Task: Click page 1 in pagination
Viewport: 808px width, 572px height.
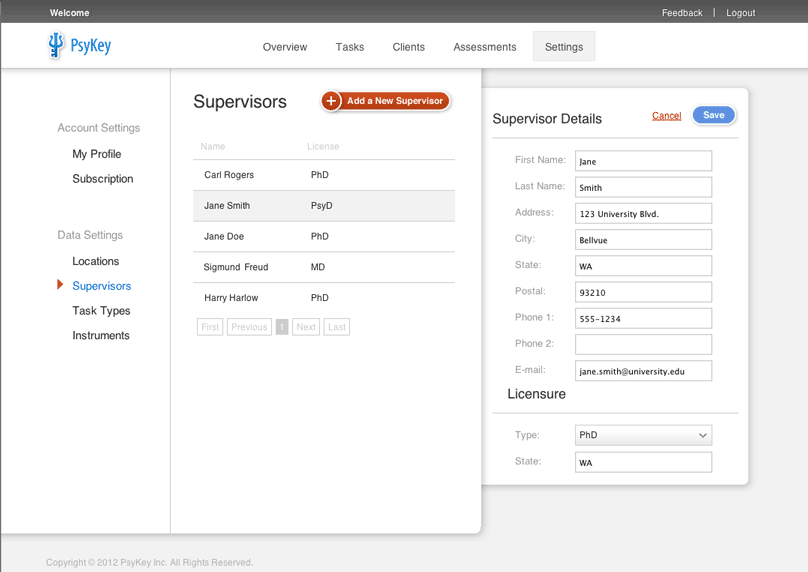Action: 282,327
